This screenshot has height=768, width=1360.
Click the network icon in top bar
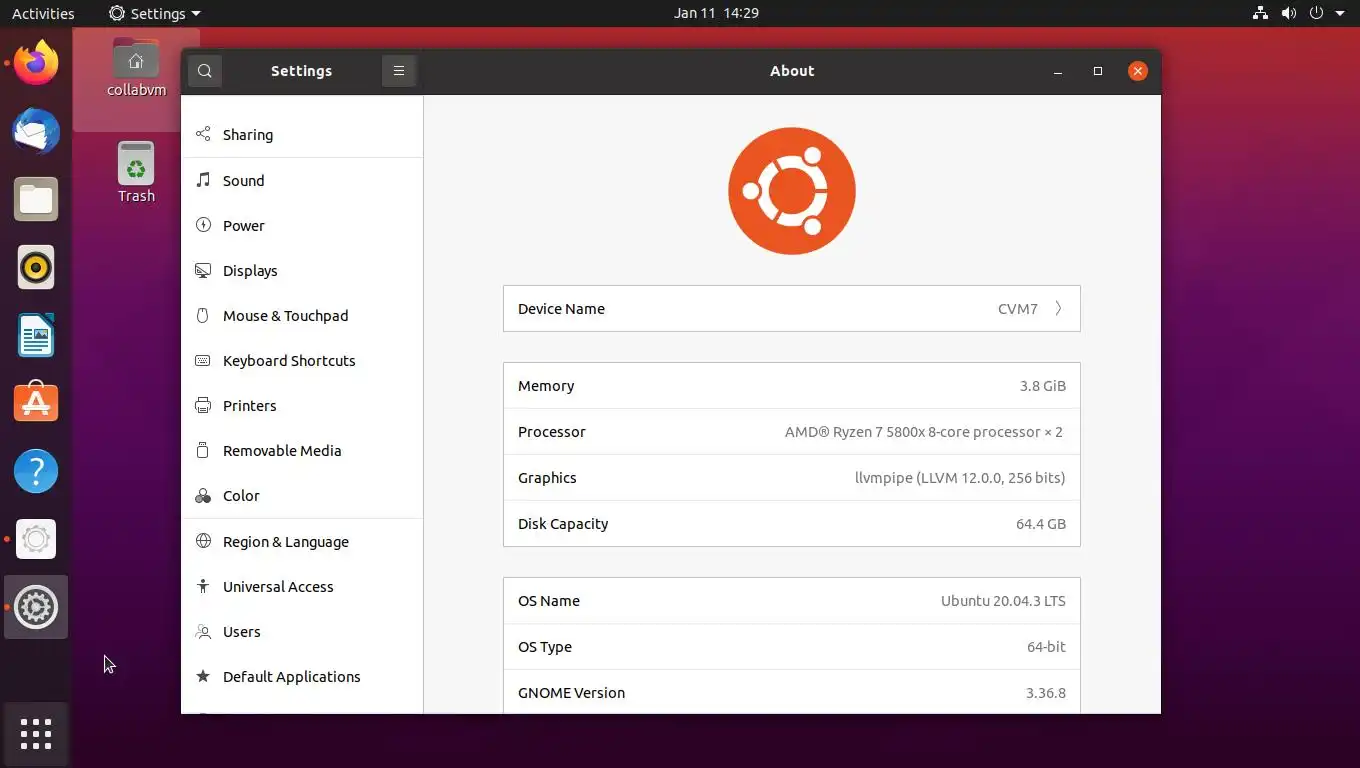point(1260,13)
